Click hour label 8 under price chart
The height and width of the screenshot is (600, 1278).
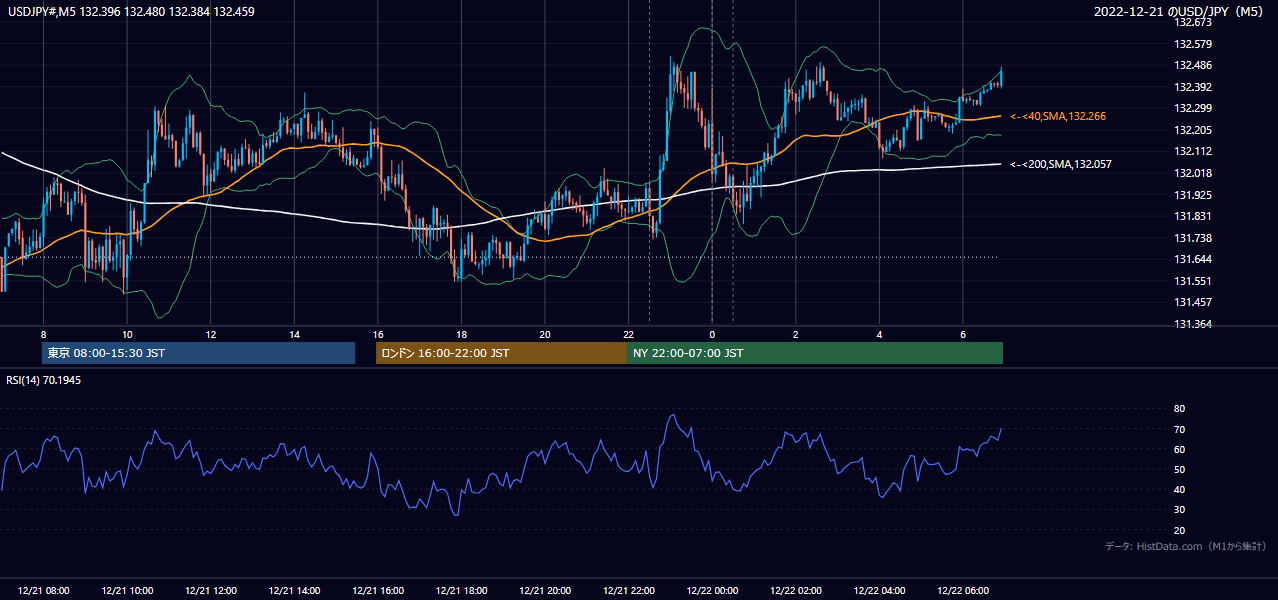43,334
